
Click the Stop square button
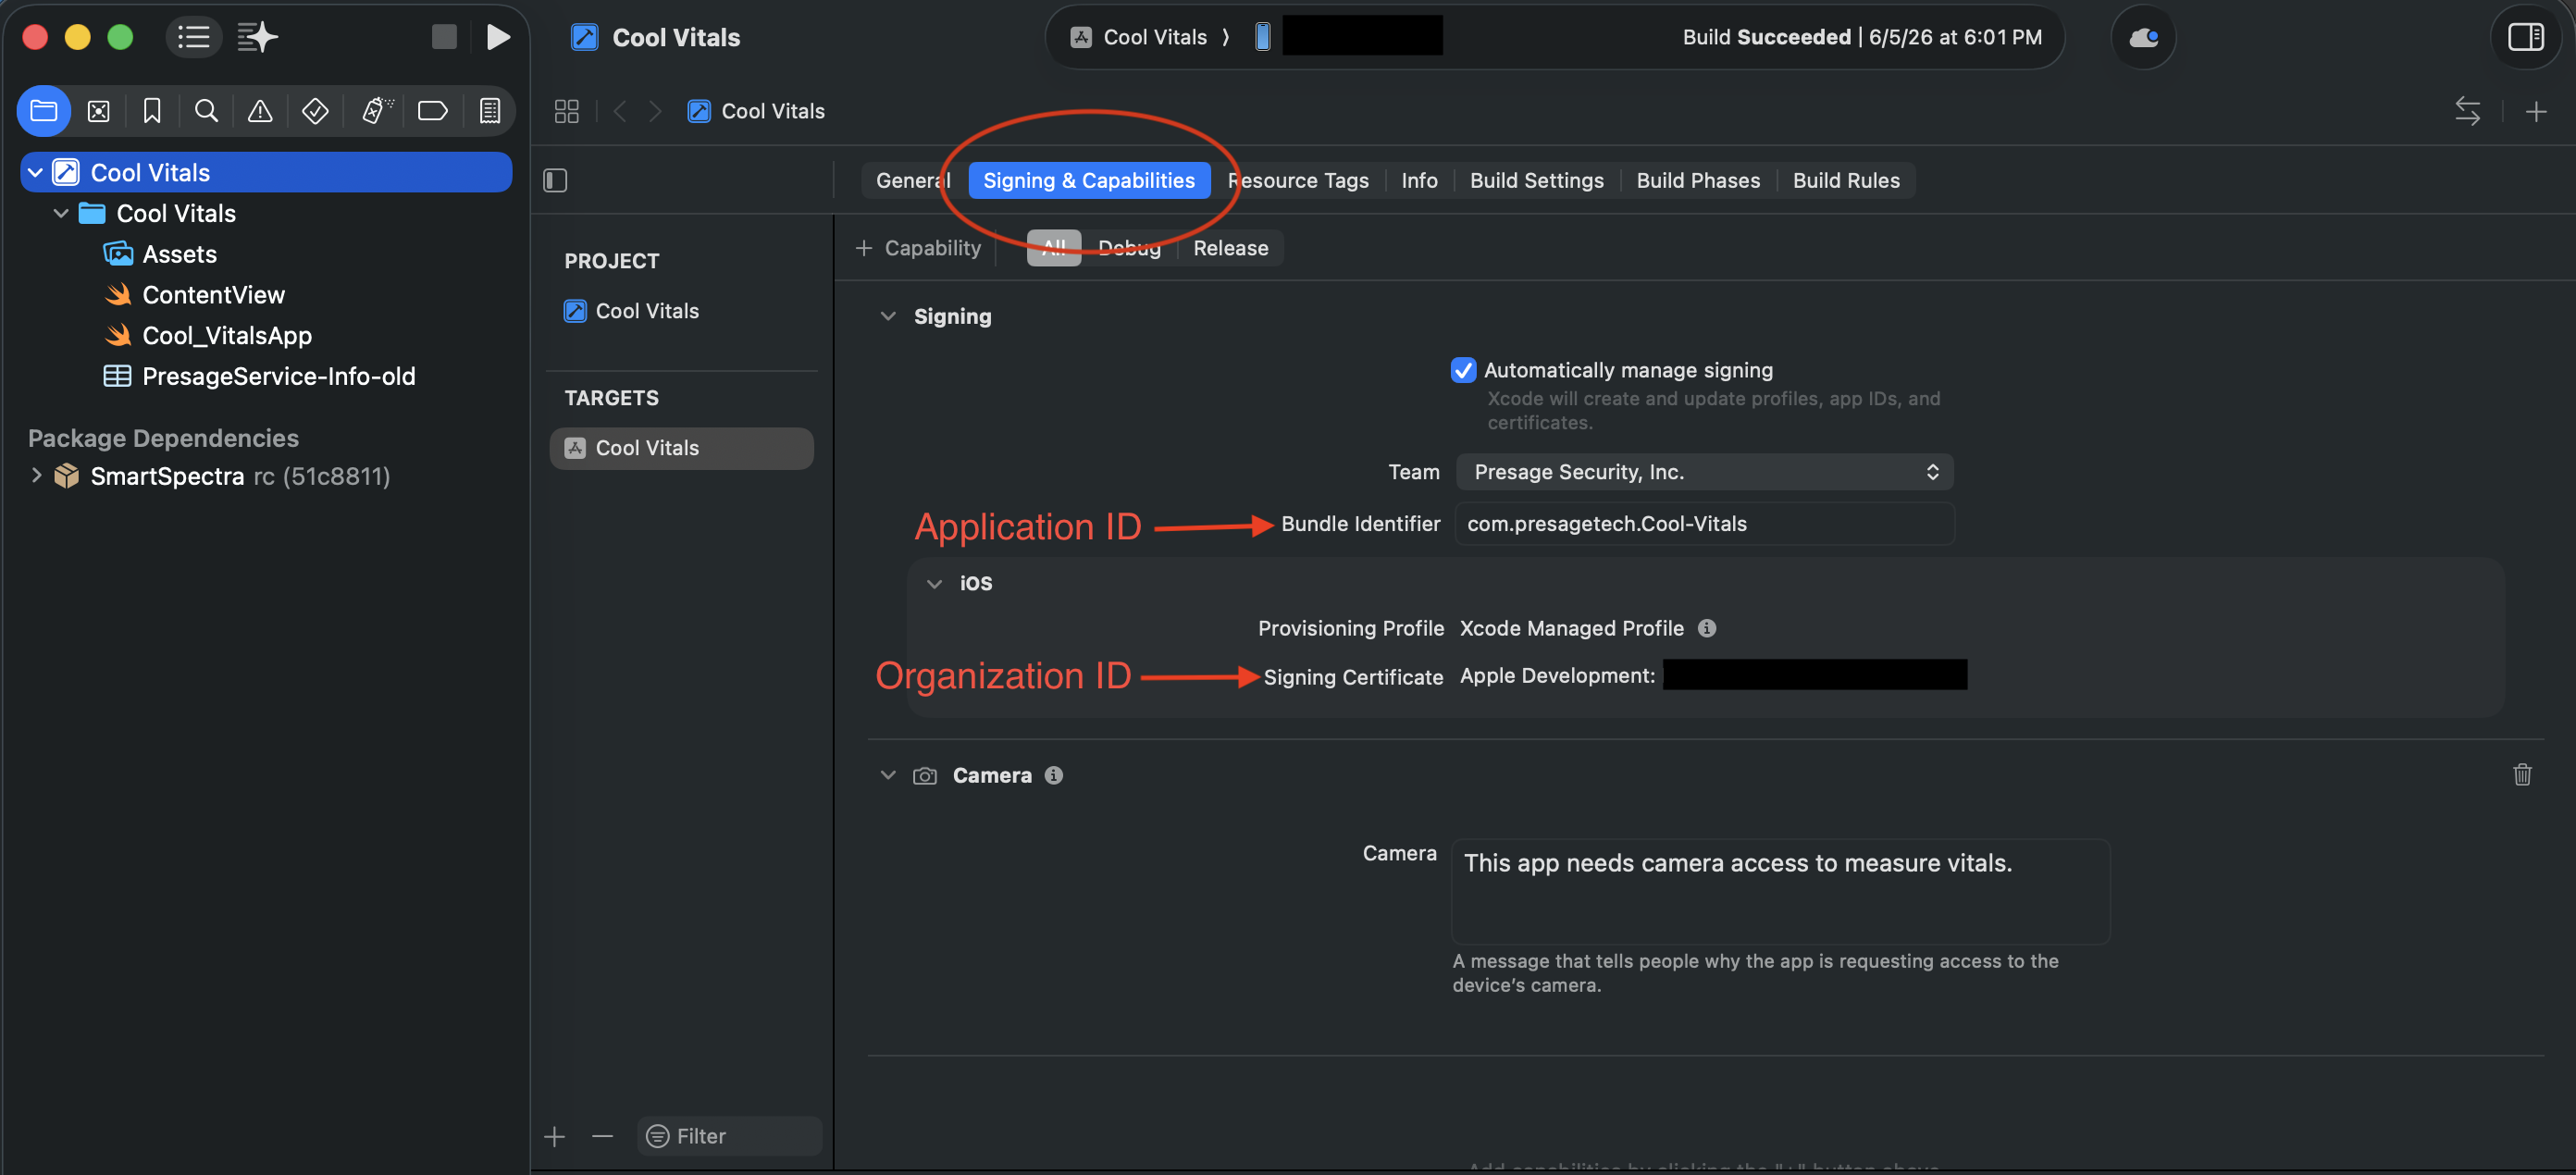444,37
